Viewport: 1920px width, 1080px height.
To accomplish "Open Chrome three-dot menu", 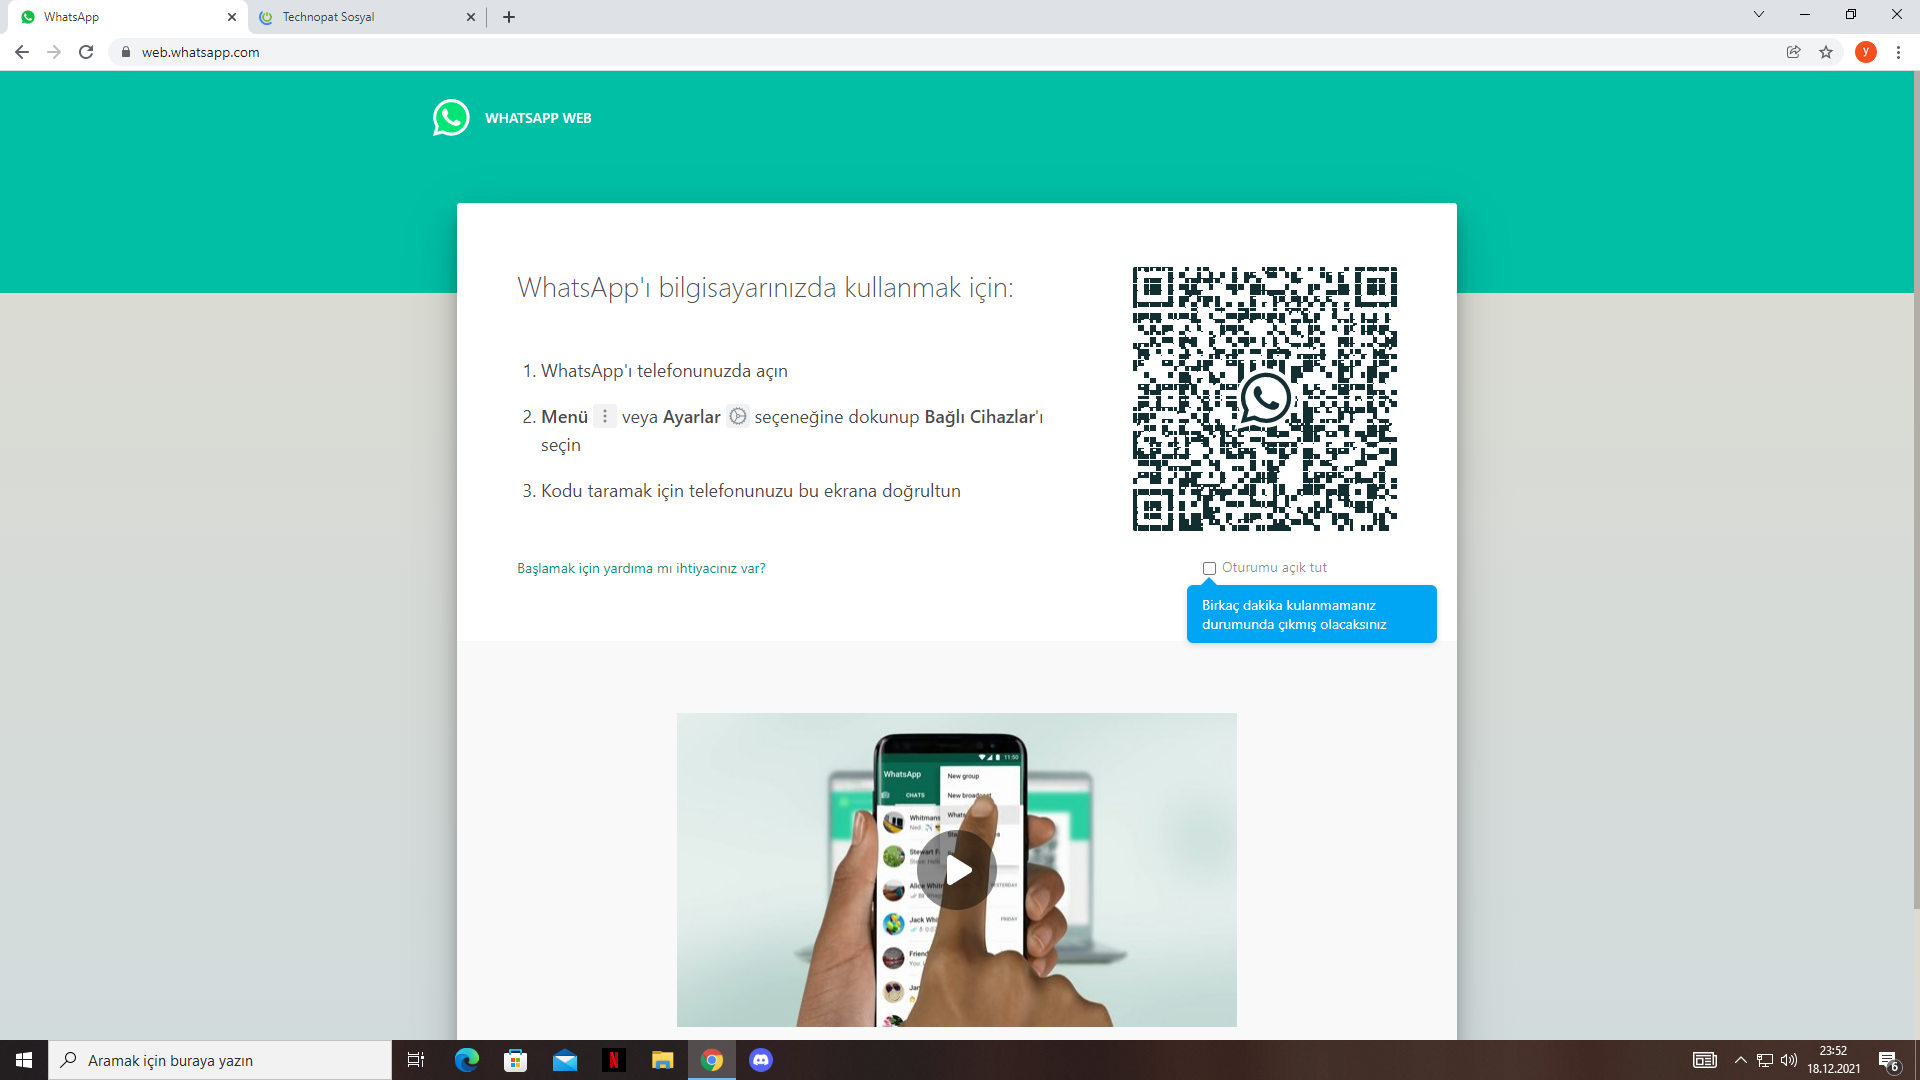I will click(x=1898, y=52).
